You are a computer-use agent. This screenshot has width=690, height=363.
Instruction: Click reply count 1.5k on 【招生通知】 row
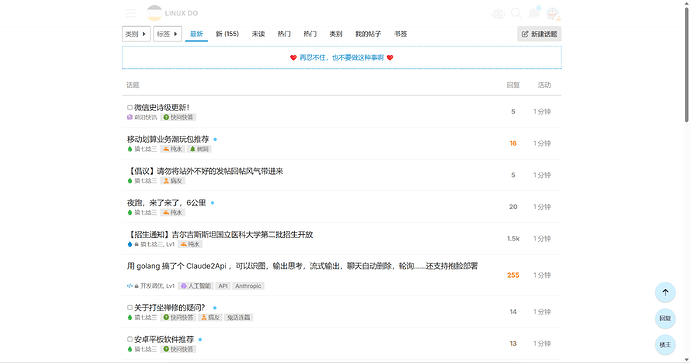pyautogui.click(x=513, y=238)
